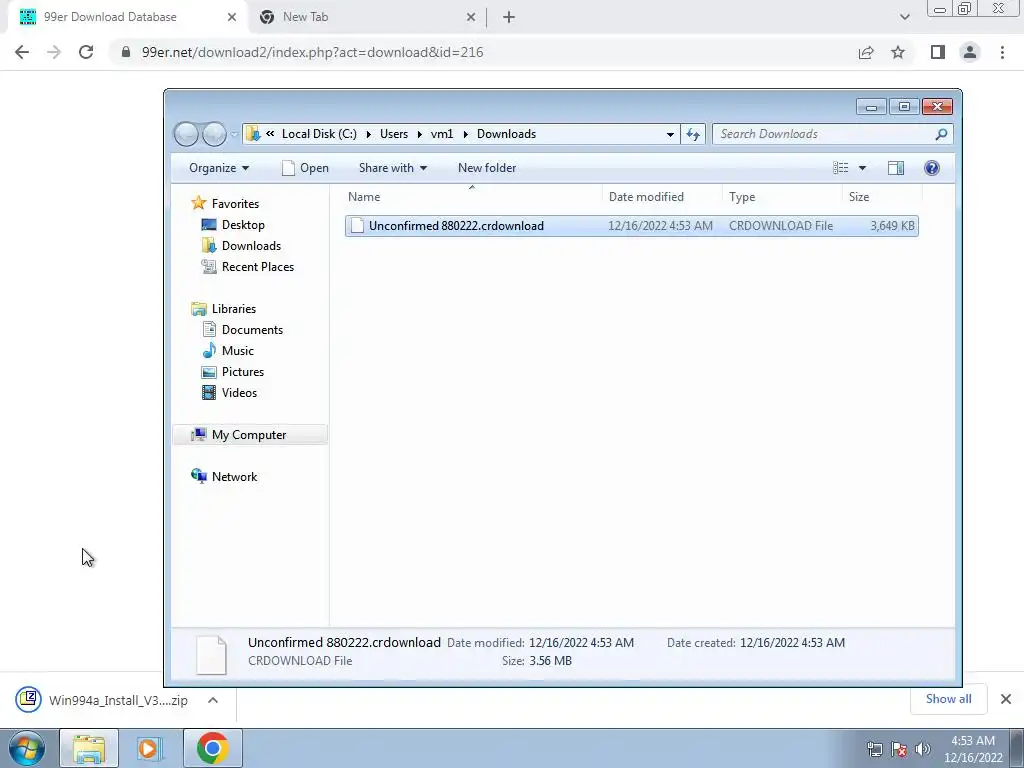Image resolution: width=1024 pixels, height=768 pixels.
Task: Create a New folder
Action: point(487,168)
